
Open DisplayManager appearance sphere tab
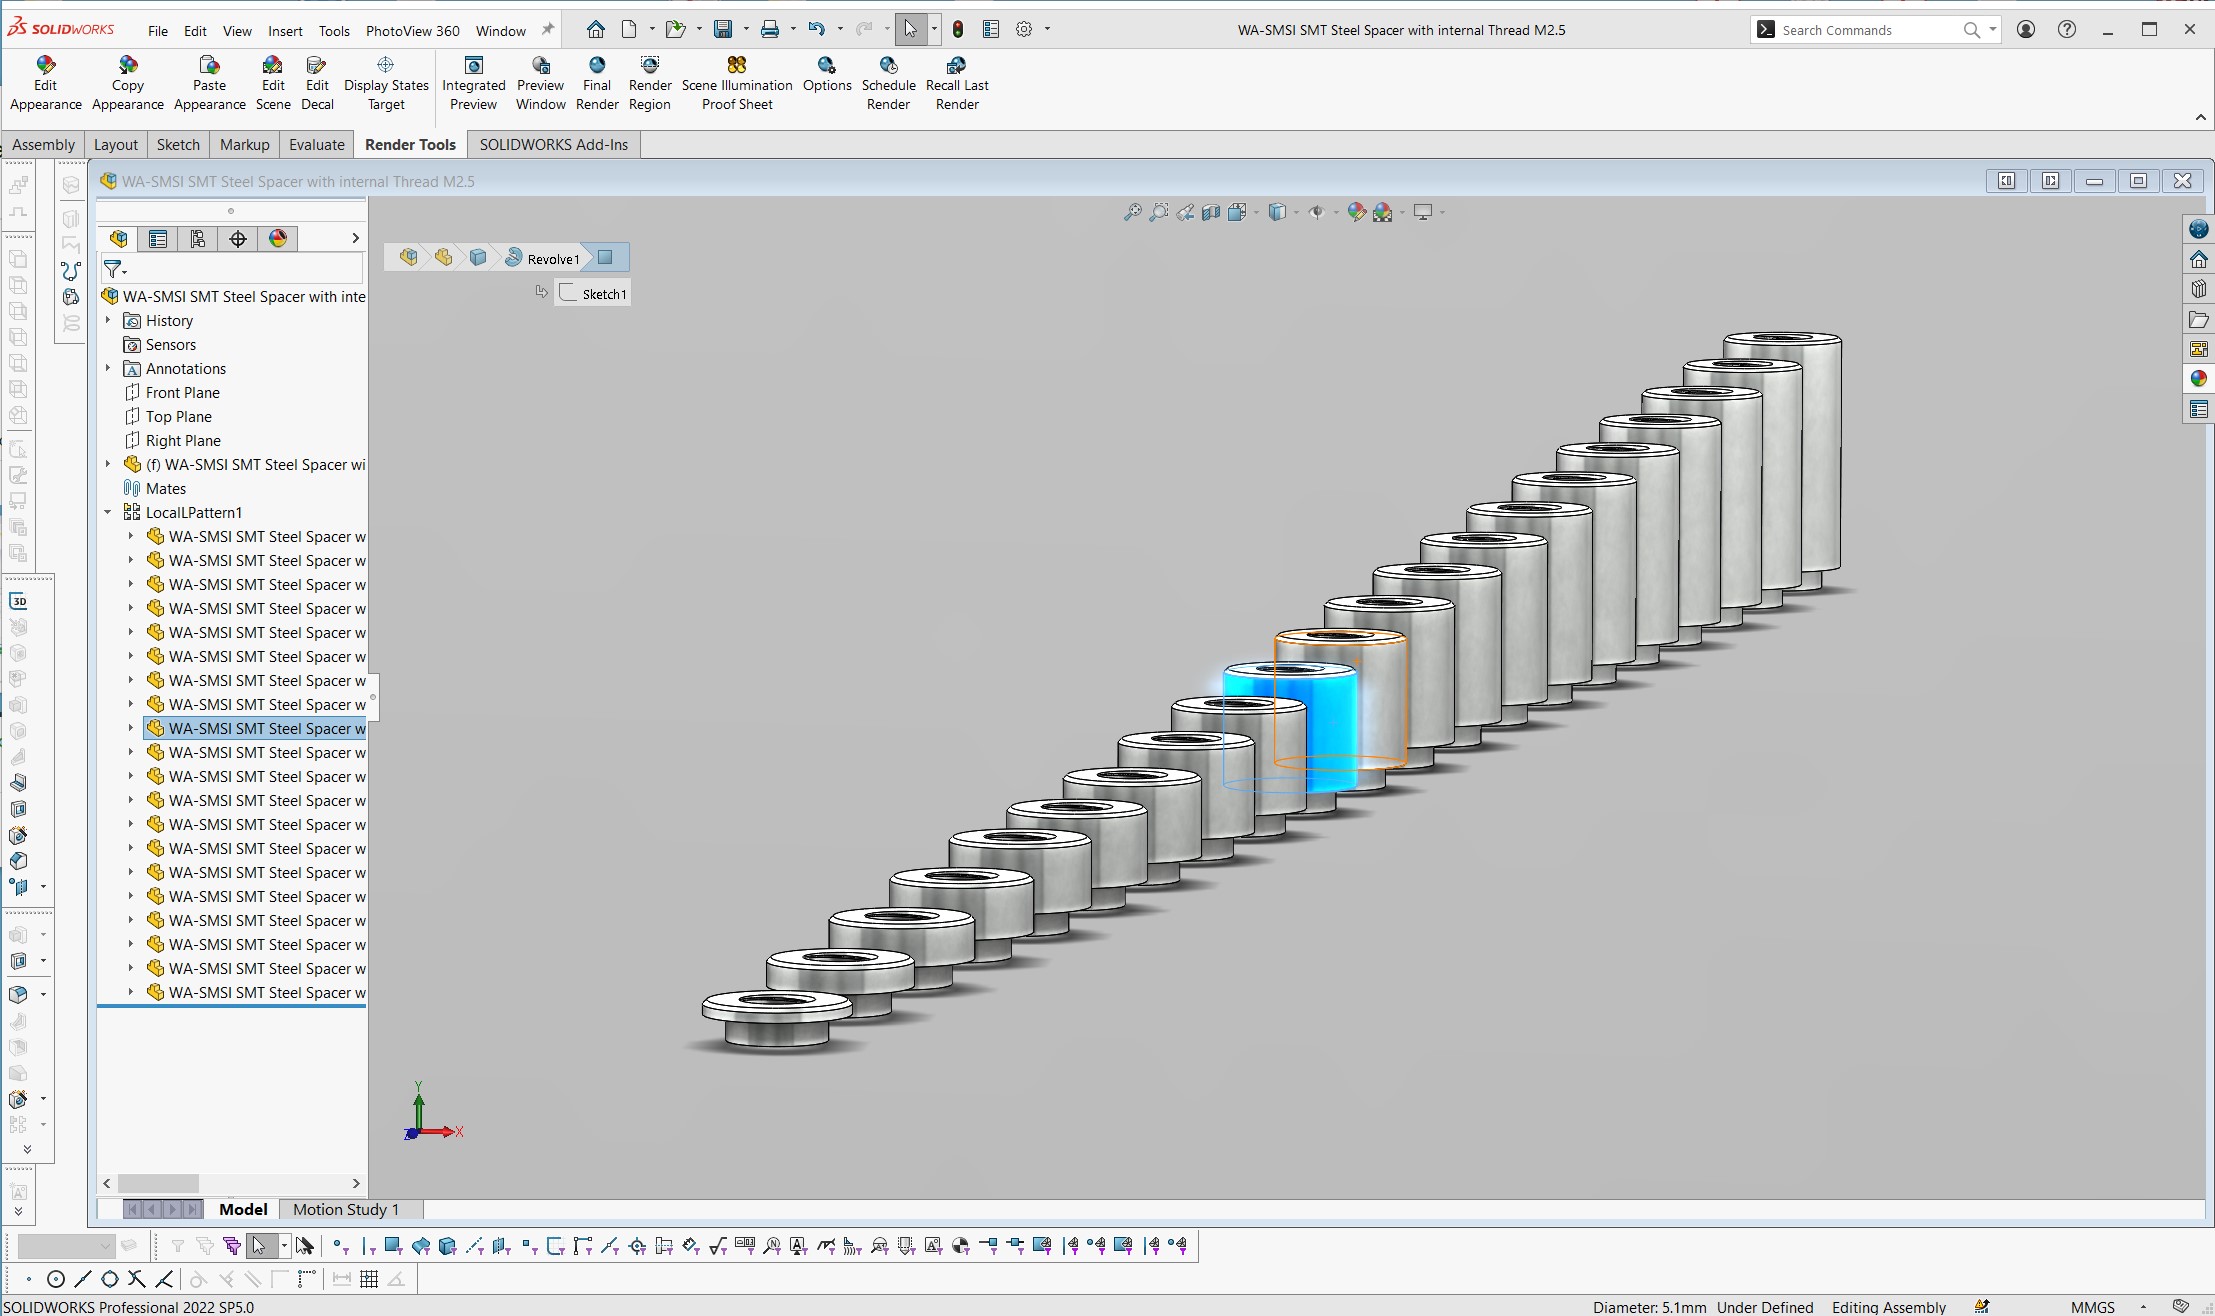tap(278, 238)
